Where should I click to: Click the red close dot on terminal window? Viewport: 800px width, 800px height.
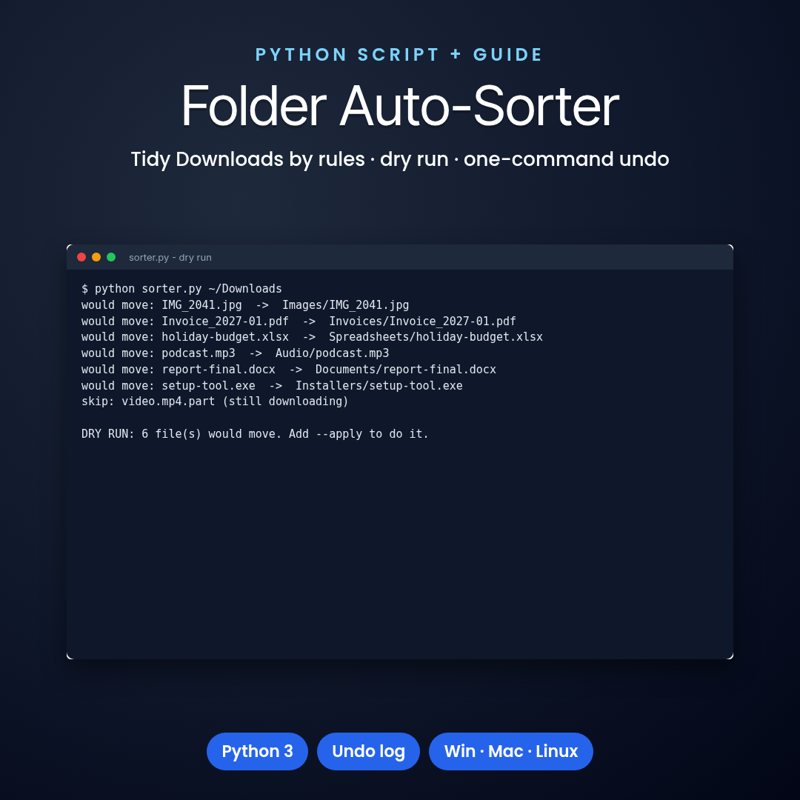click(x=81, y=257)
